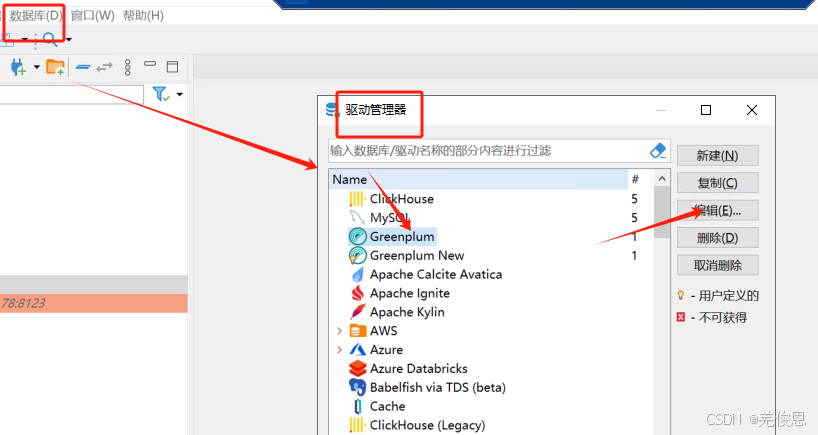Click the Apache Calcite Avatica icon
This screenshot has width=818, height=435.
pos(357,274)
